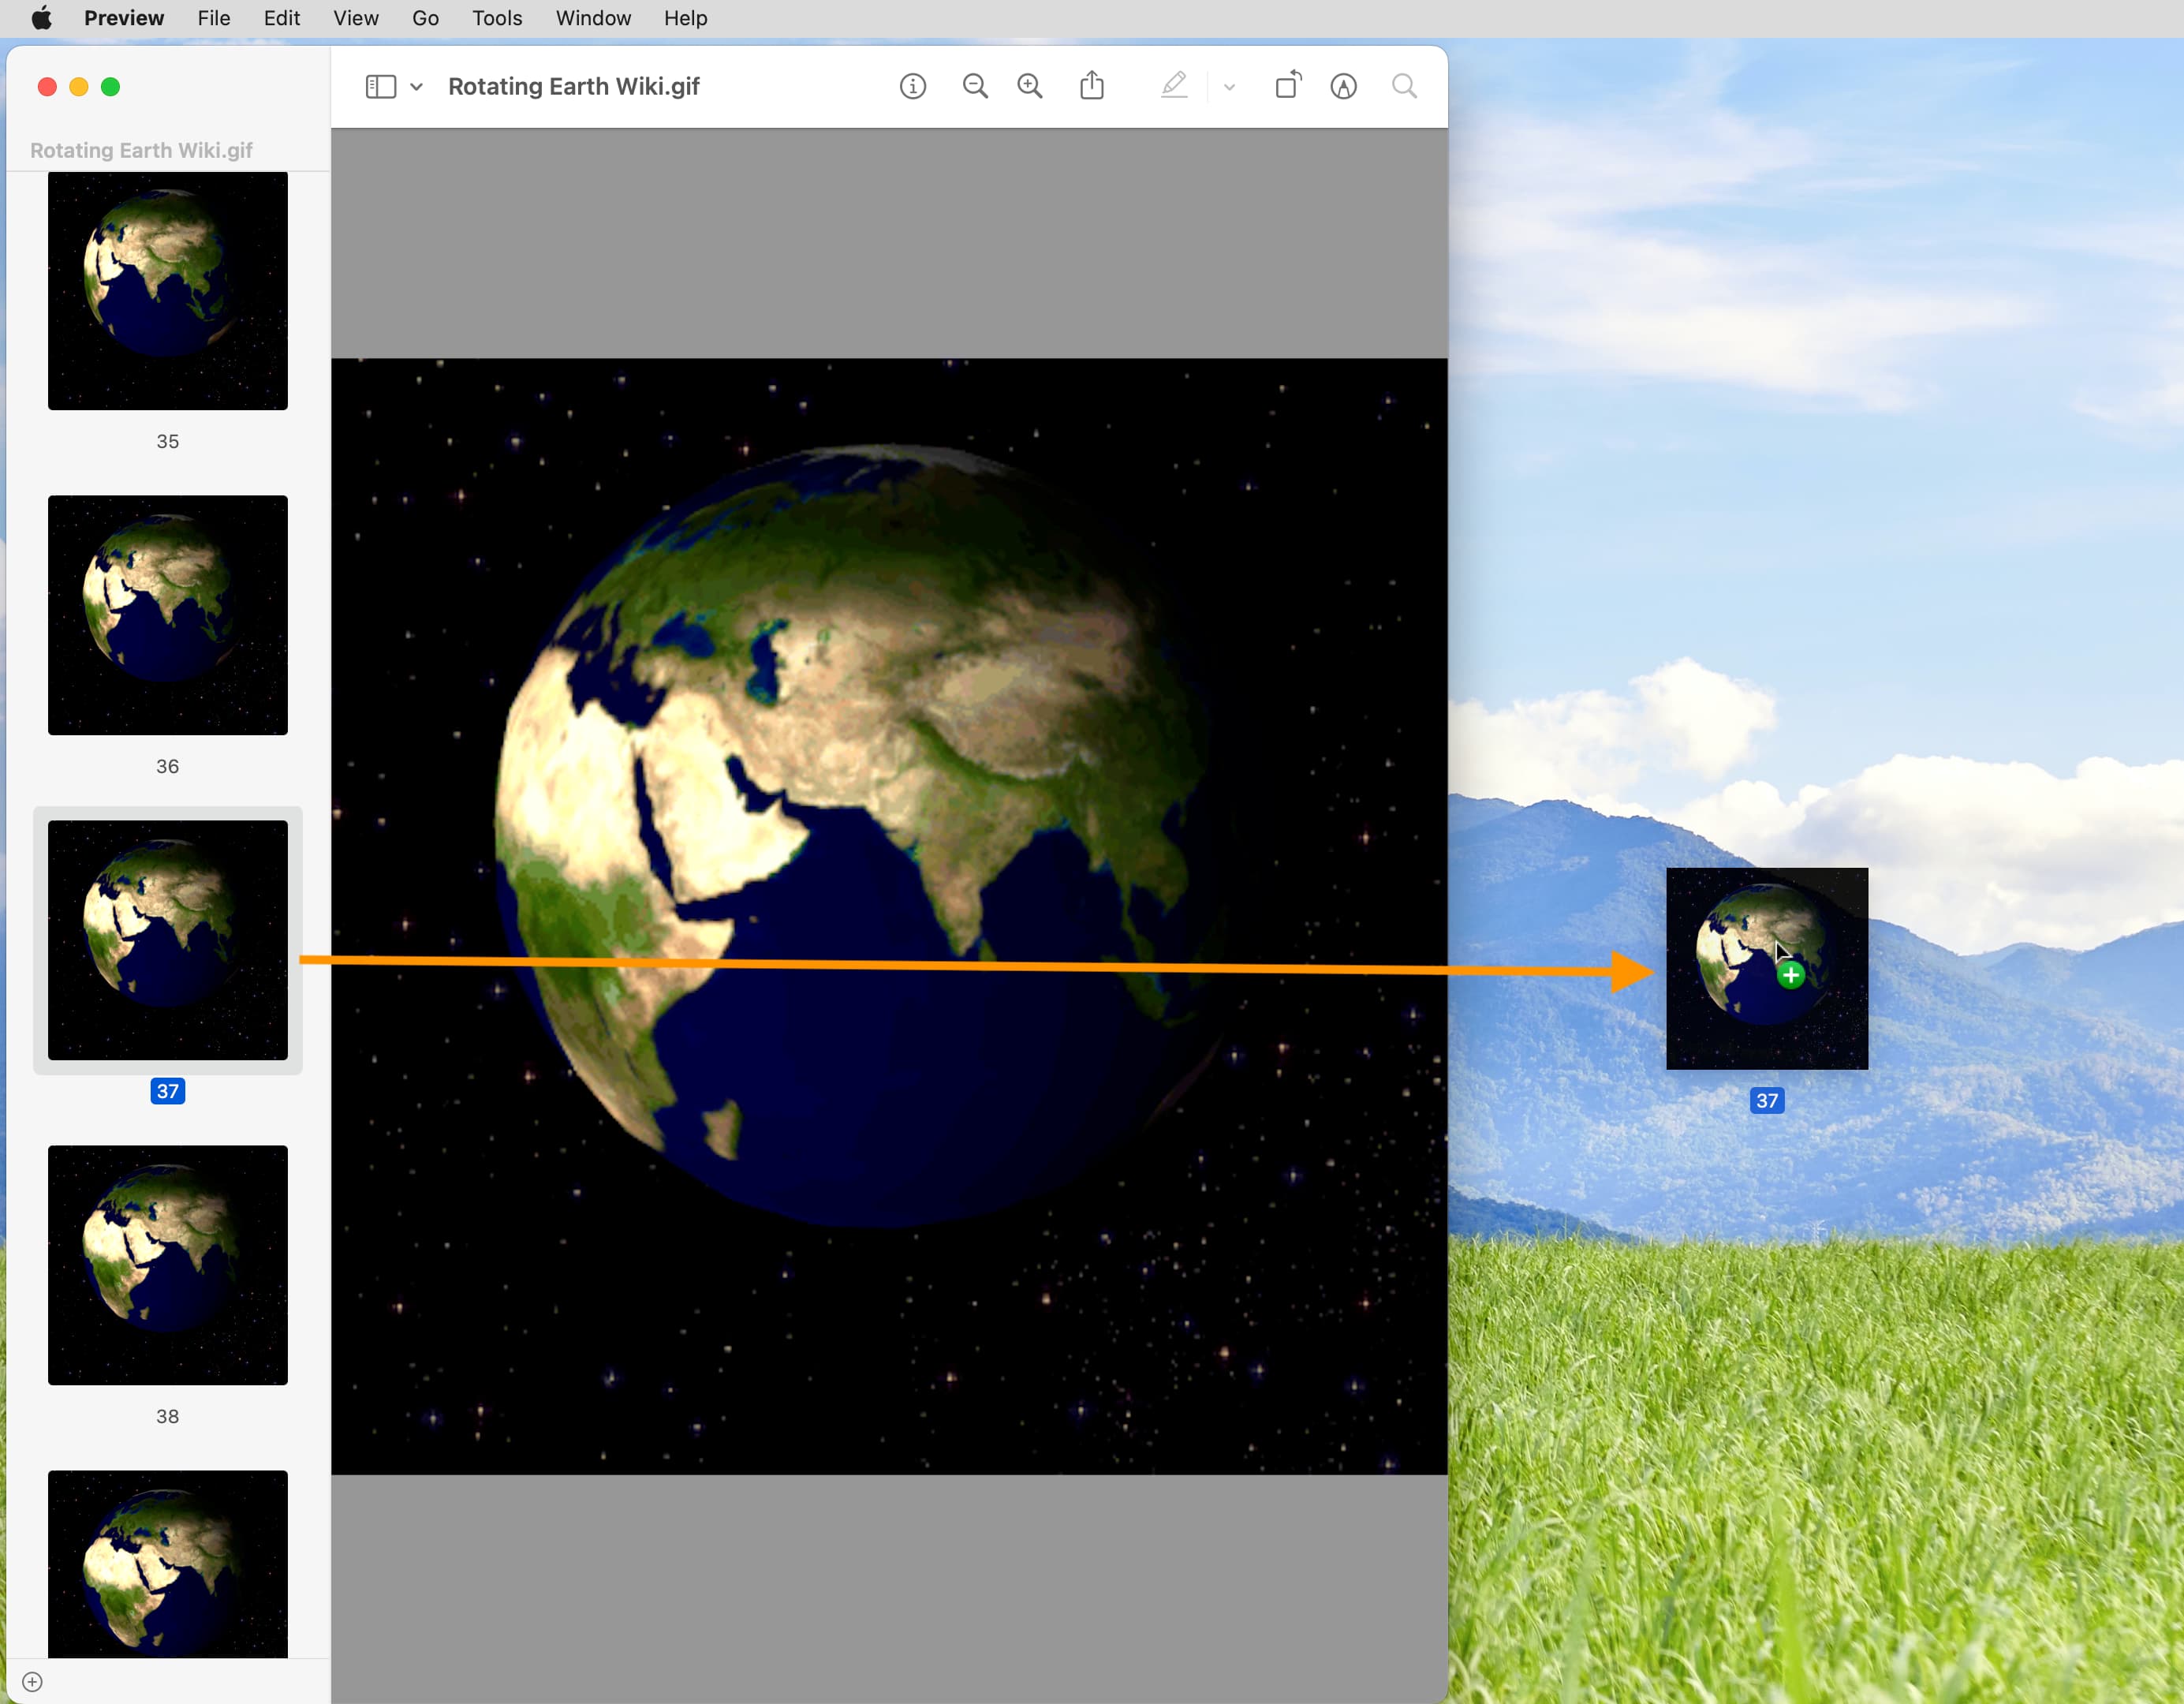Open the File menu

(214, 18)
